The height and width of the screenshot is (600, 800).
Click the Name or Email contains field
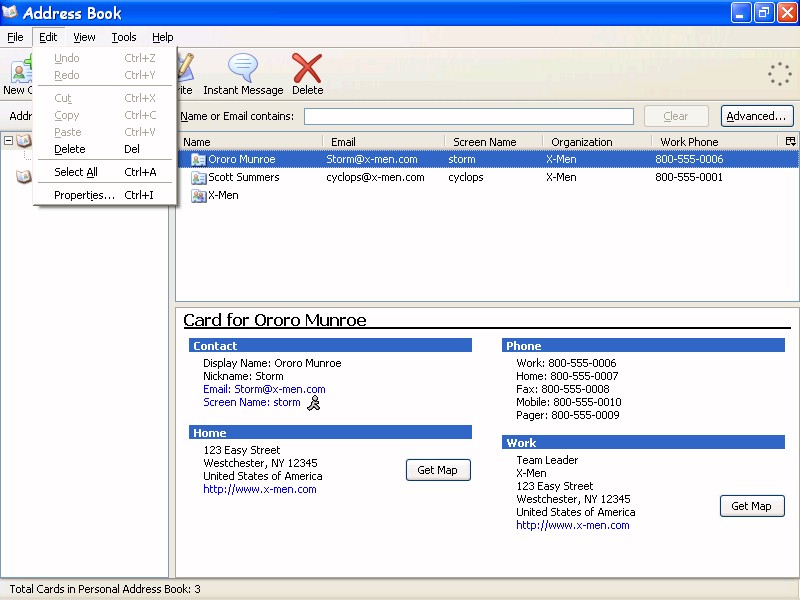(468, 116)
